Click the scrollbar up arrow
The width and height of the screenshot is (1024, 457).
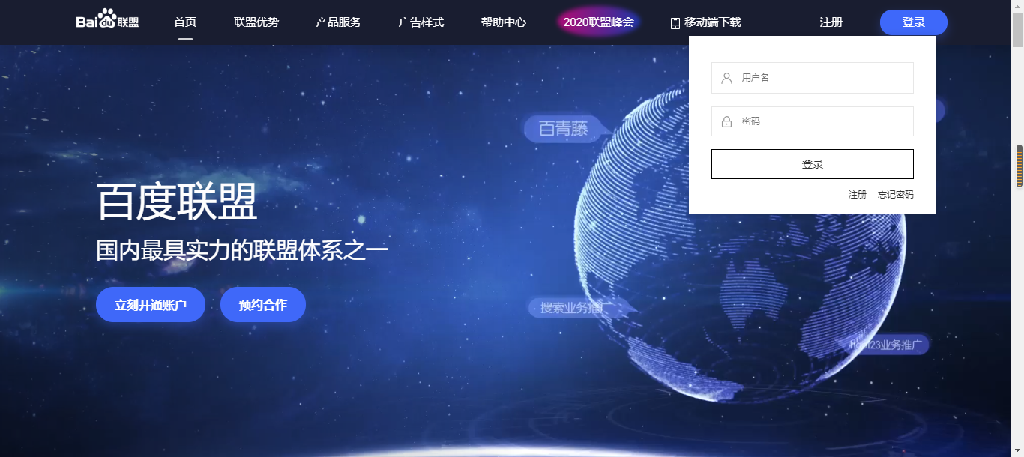[x=1018, y=5]
